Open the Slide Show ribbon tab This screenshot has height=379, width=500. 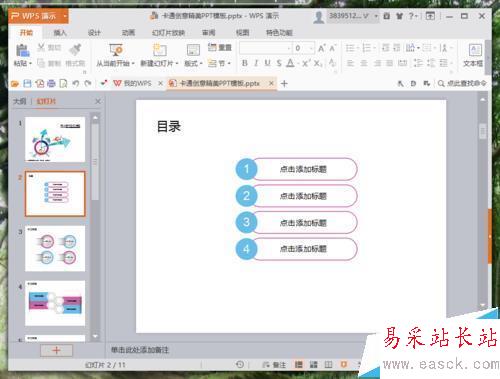tap(168, 33)
